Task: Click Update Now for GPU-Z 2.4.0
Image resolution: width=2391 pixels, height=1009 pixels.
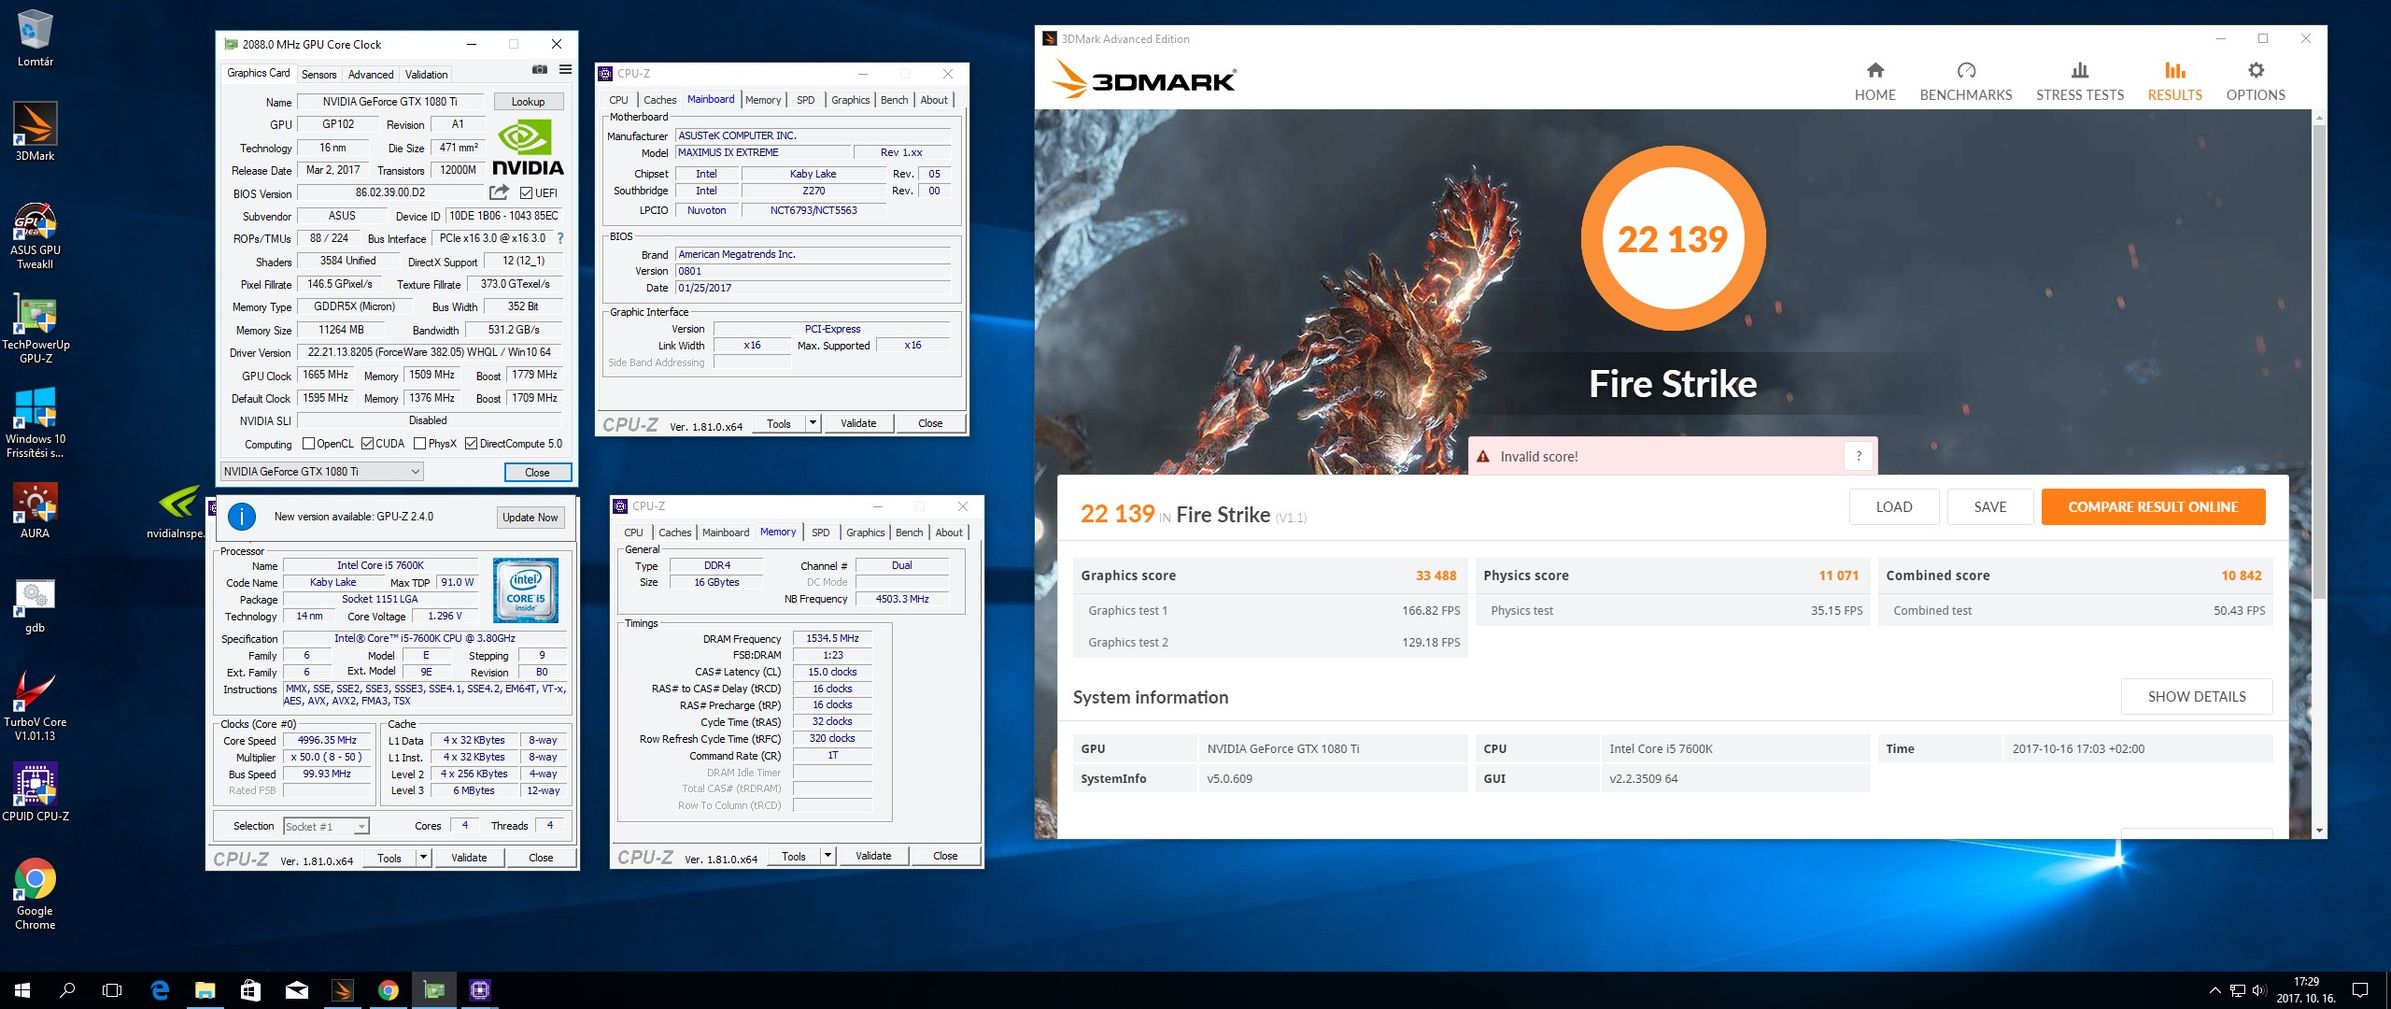Action: 530,517
